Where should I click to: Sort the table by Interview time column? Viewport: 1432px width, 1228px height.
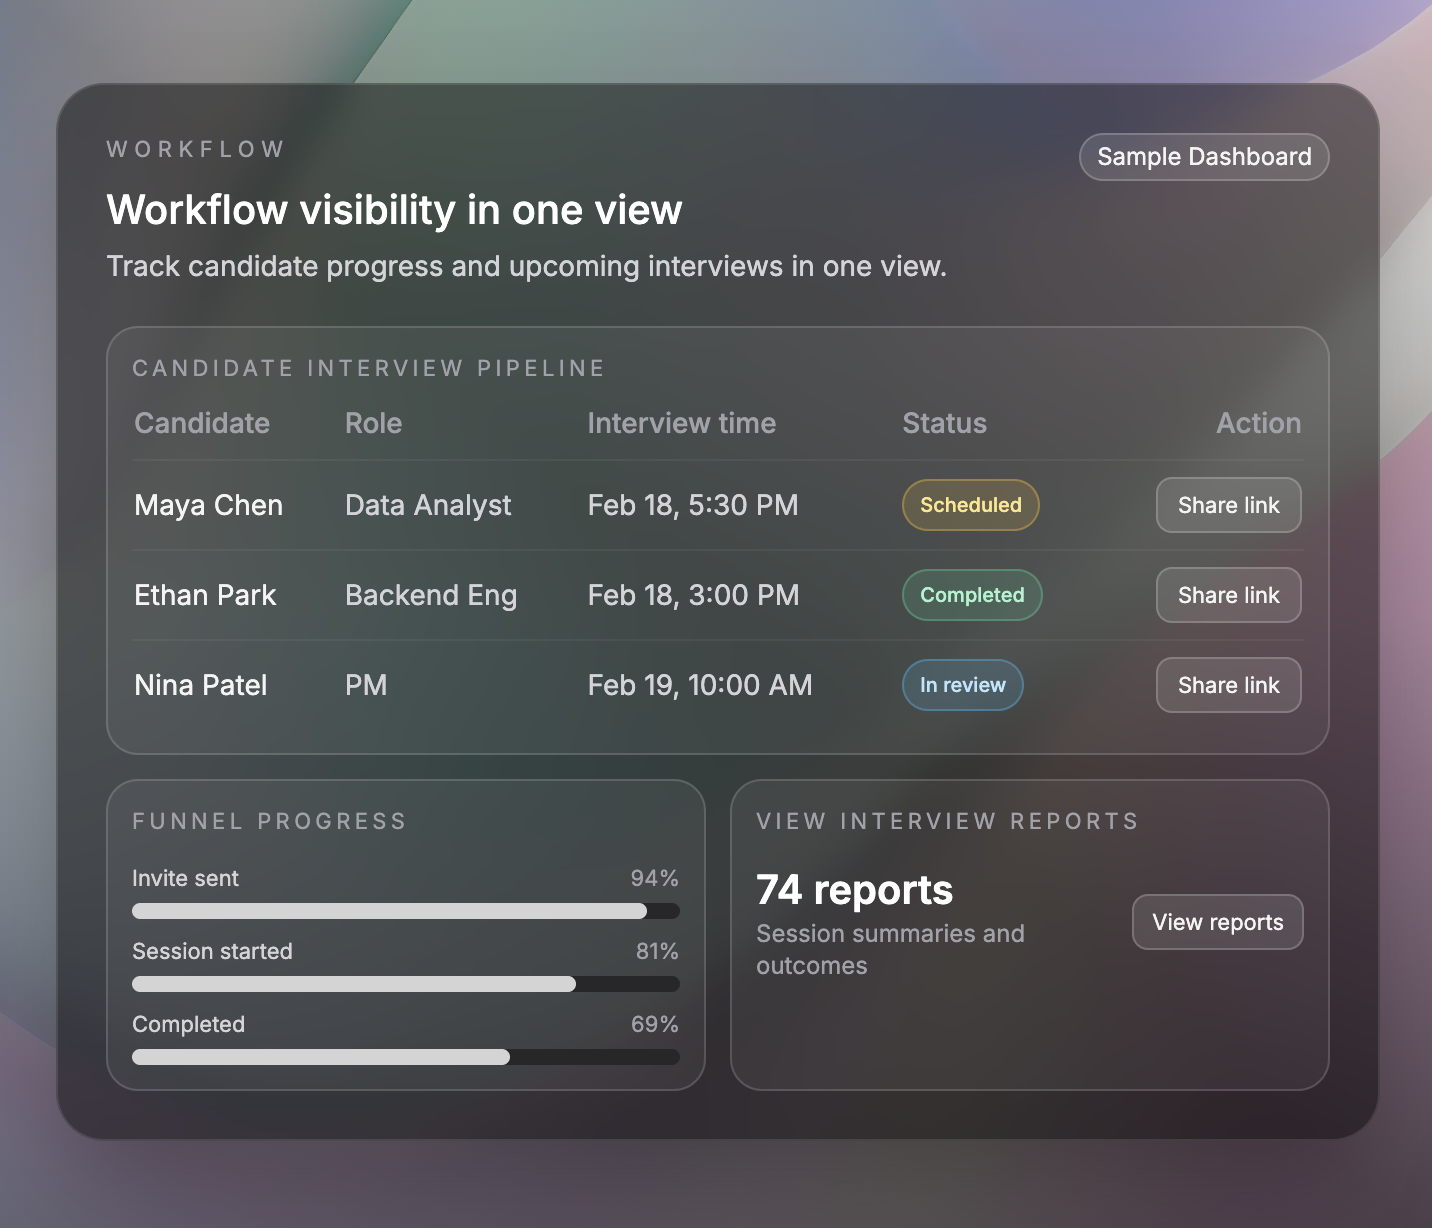click(681, 423)
